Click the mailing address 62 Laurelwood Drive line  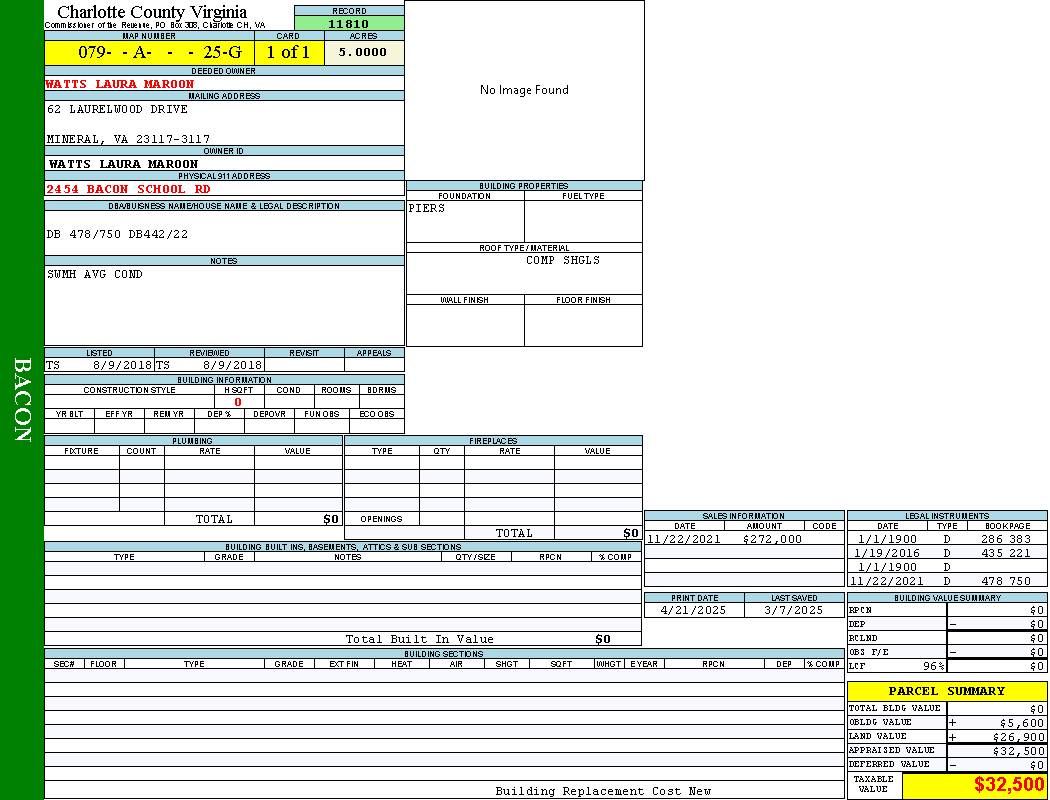pos(117,109)
